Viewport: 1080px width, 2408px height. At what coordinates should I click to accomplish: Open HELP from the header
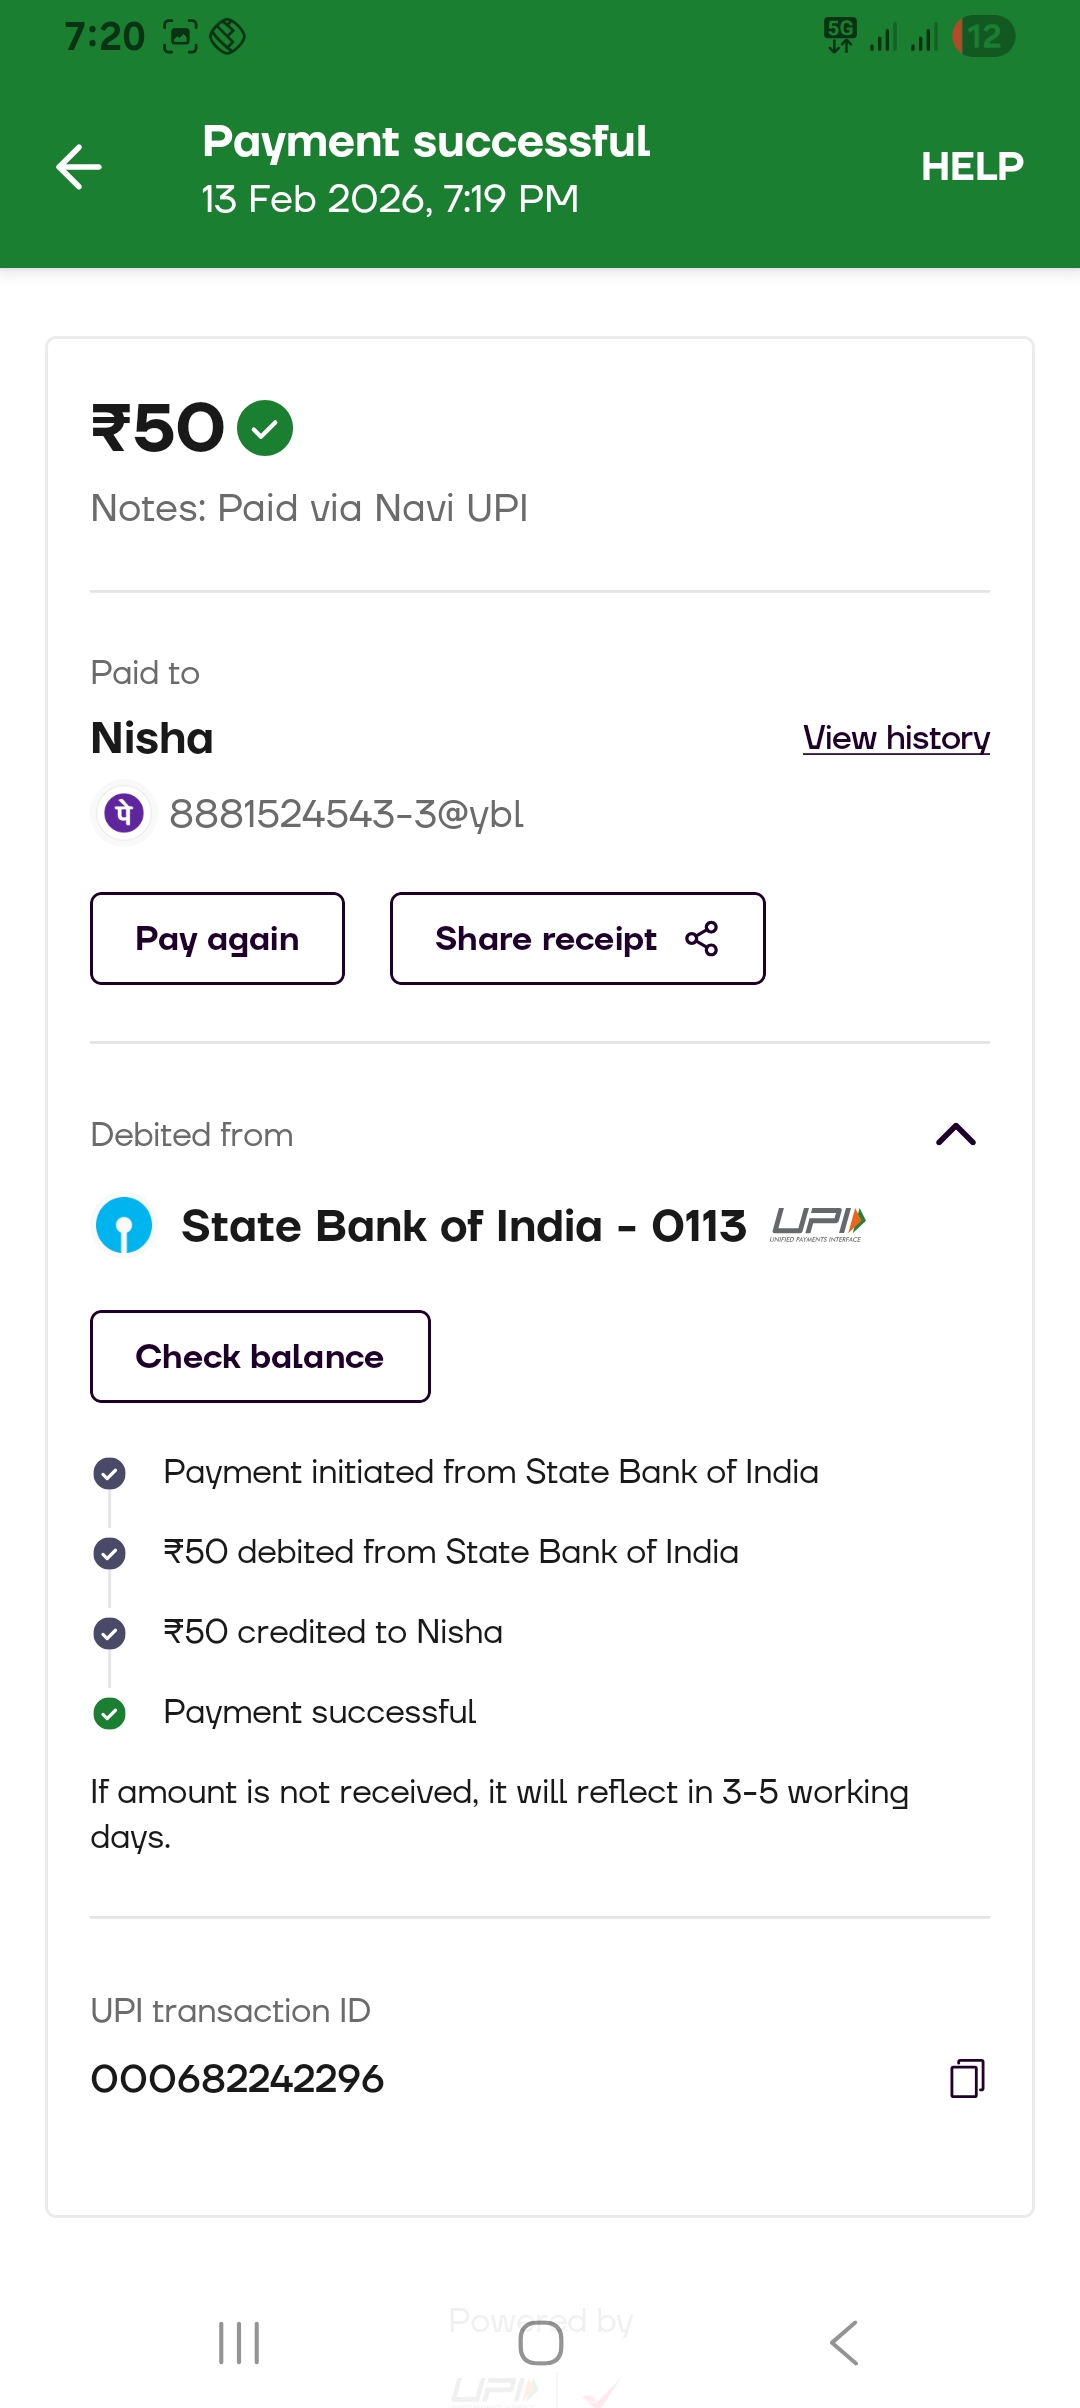972,166
